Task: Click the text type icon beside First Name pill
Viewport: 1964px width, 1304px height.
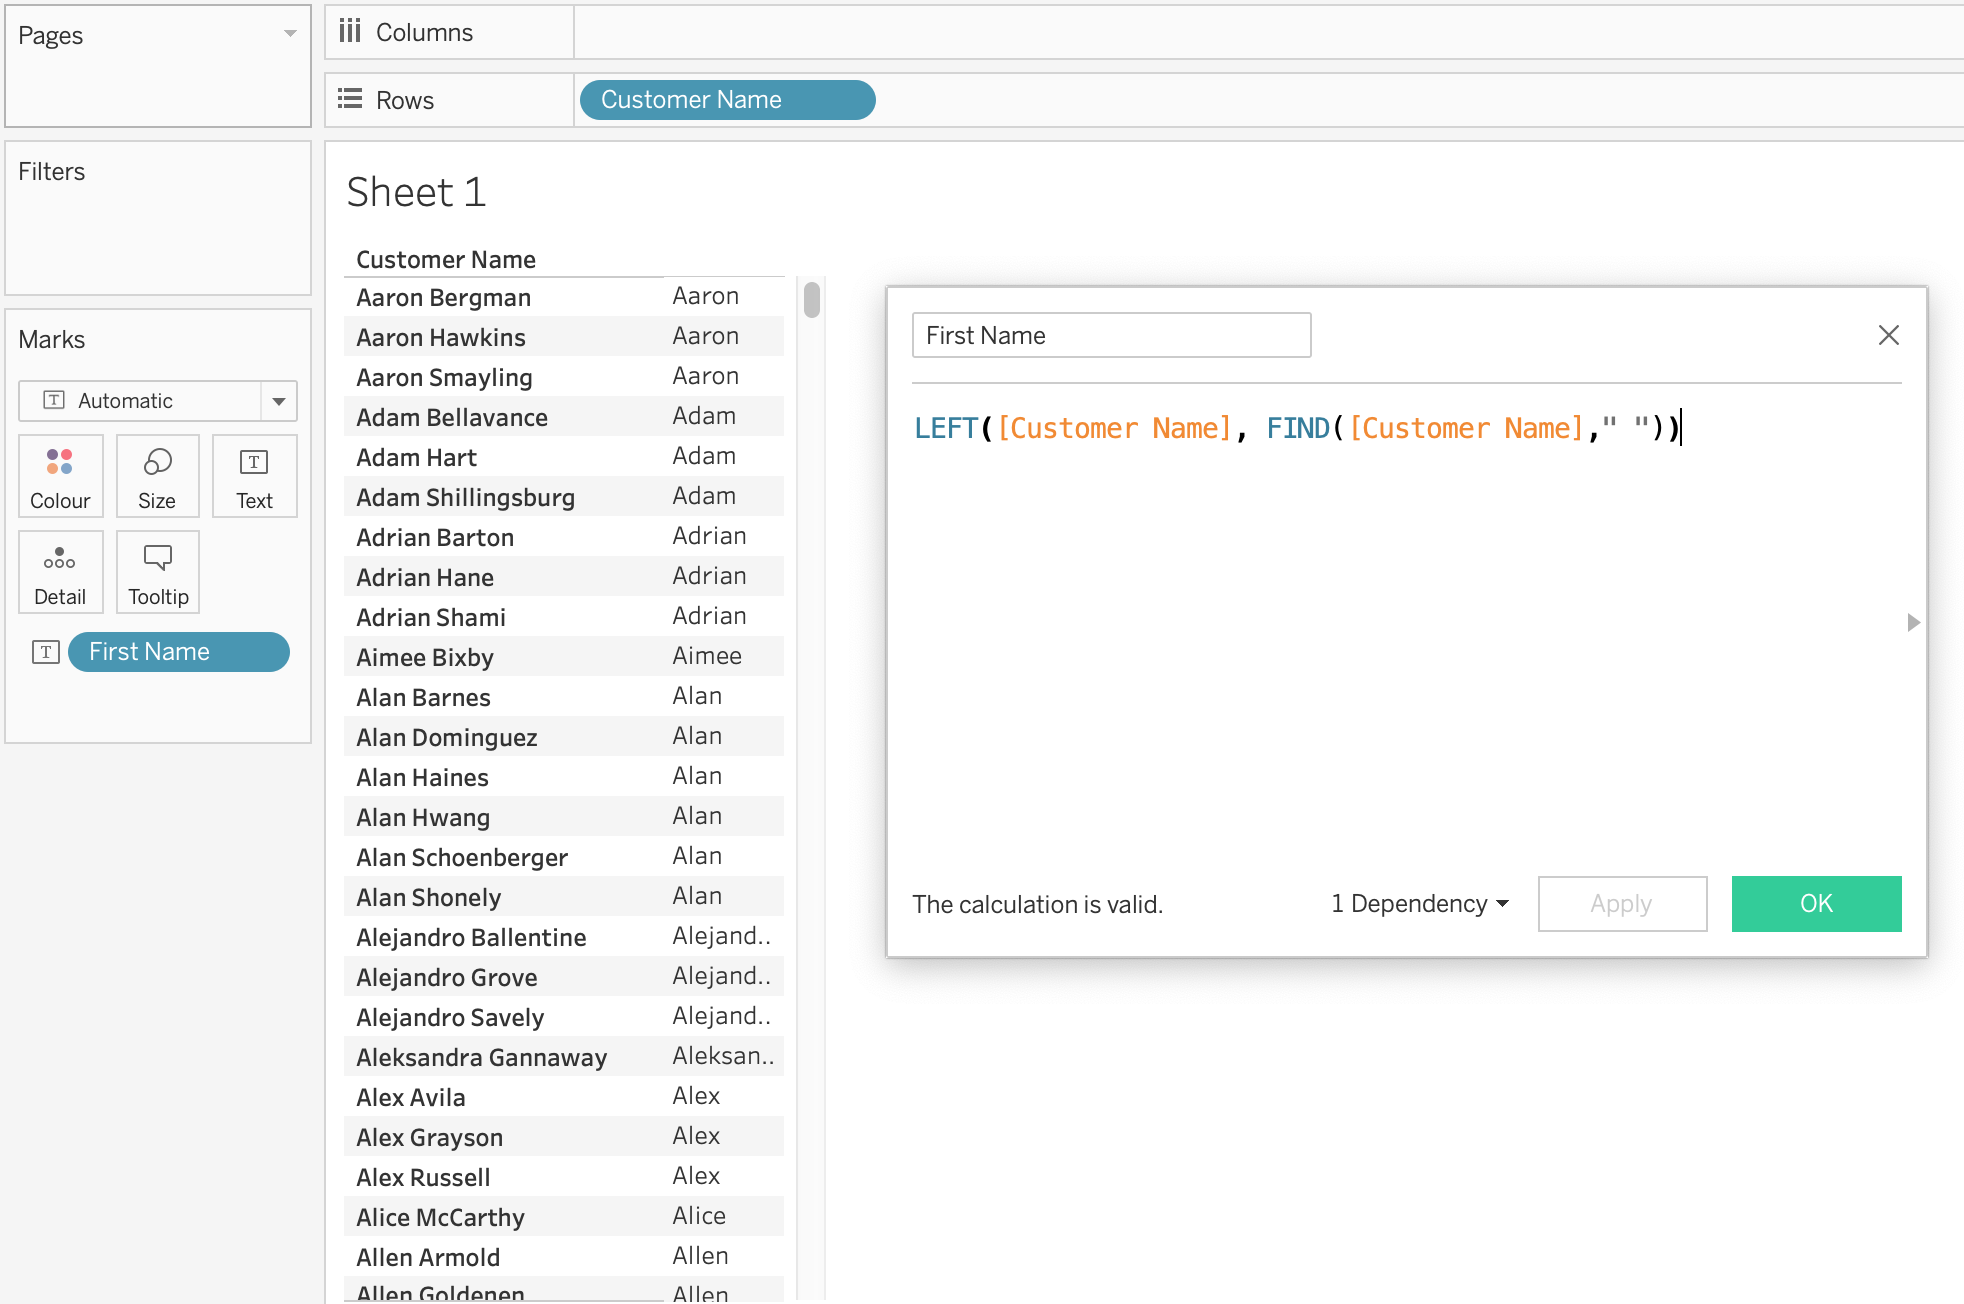Action: point(46,652)
